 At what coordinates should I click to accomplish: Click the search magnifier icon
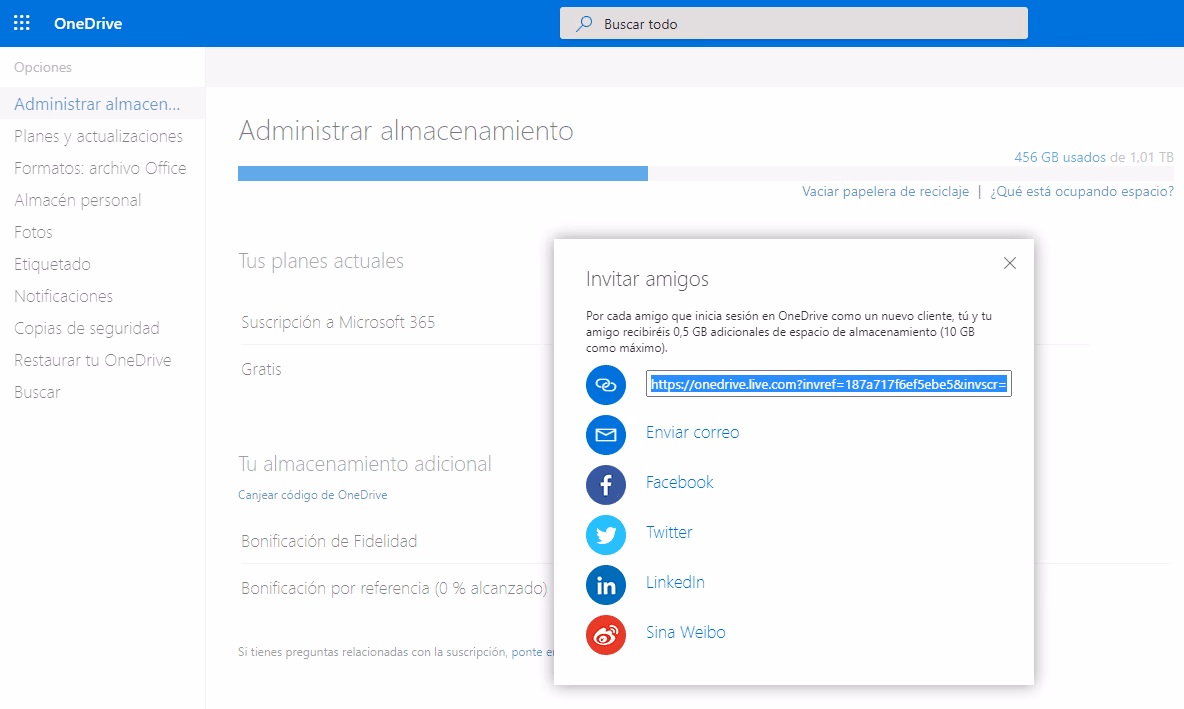(x=584, y=23)
